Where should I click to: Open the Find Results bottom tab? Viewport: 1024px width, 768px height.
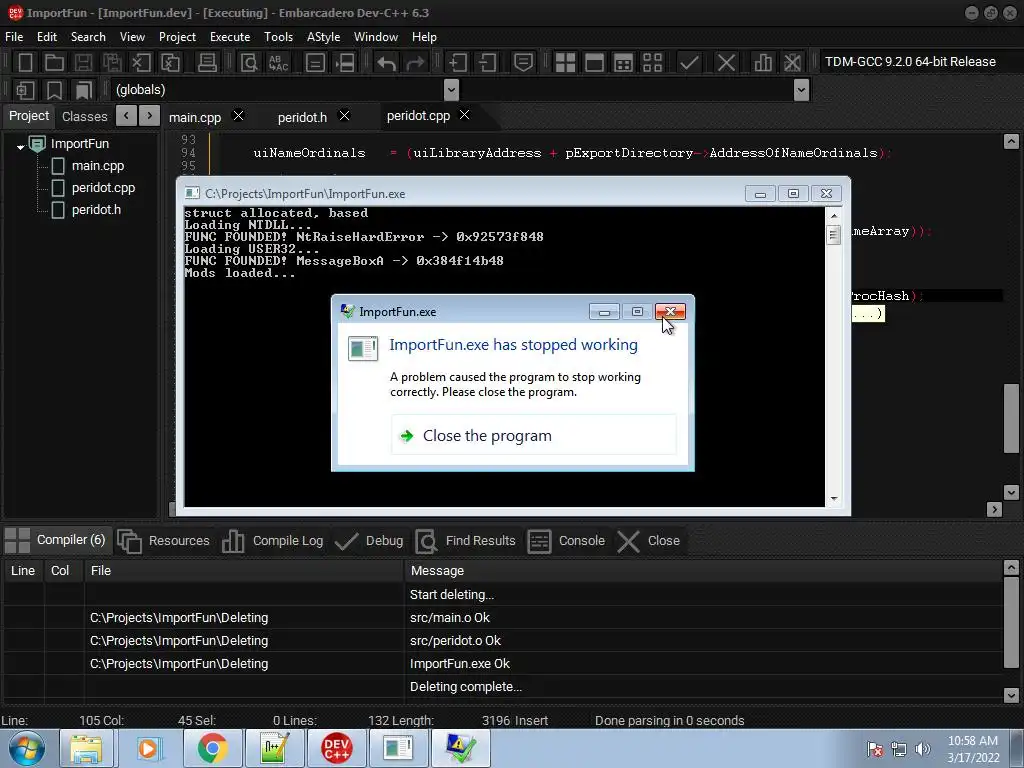(466, 541)
